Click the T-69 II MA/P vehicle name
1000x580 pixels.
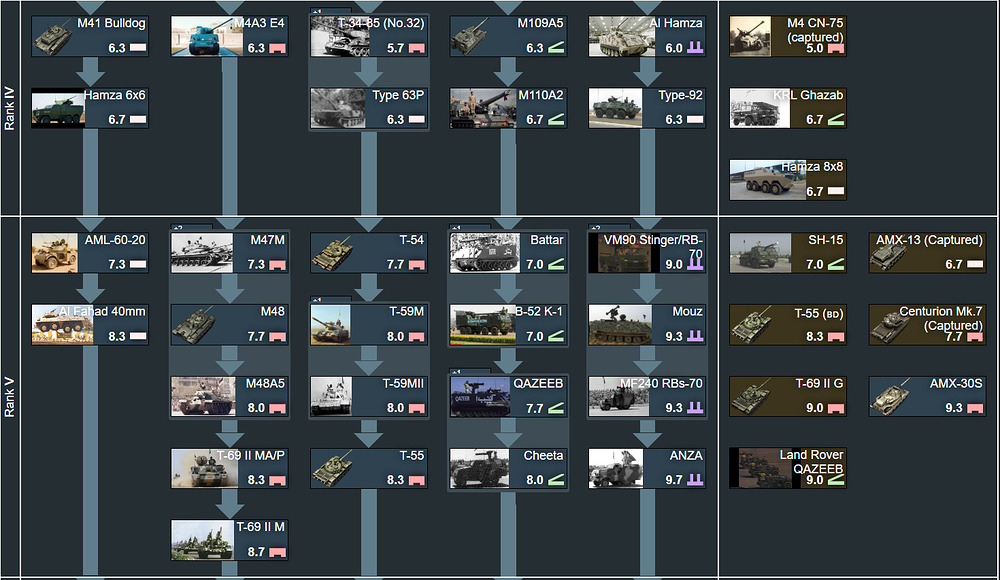tap(251, 456)
